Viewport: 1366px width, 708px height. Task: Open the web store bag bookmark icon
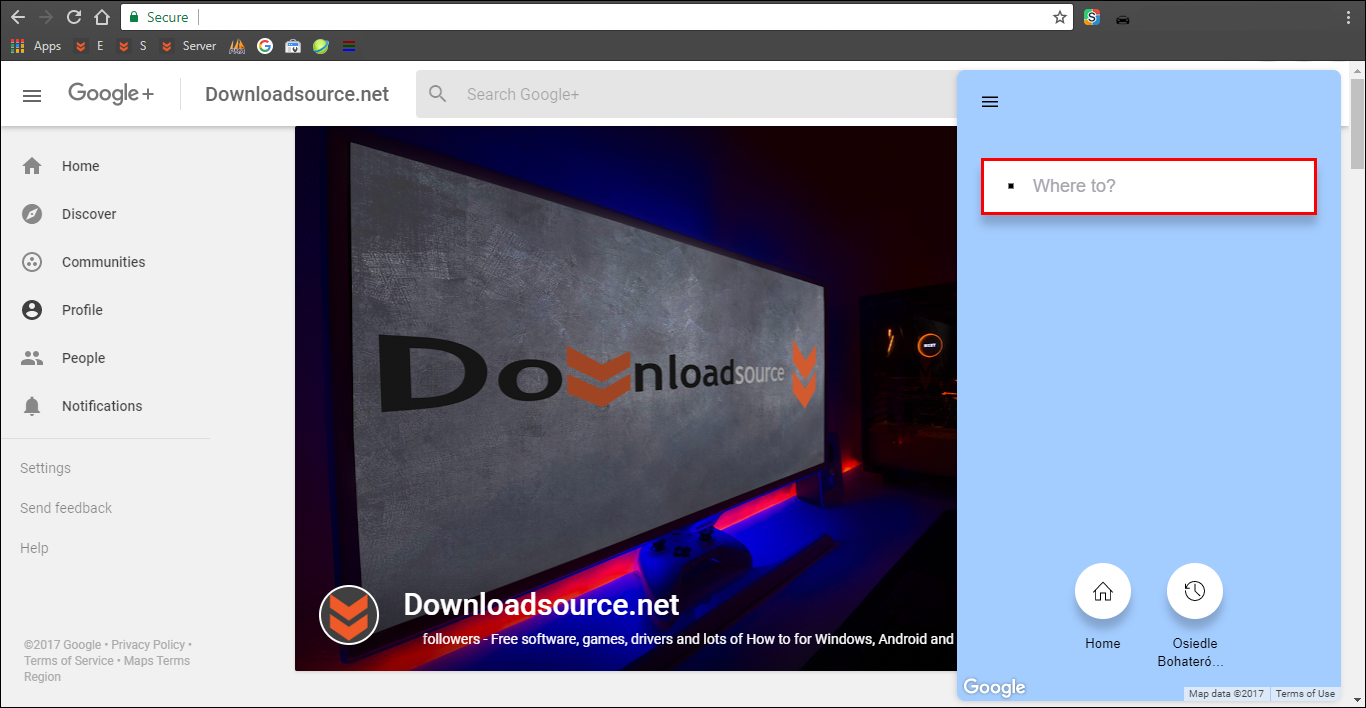click(x=293, y=46)
